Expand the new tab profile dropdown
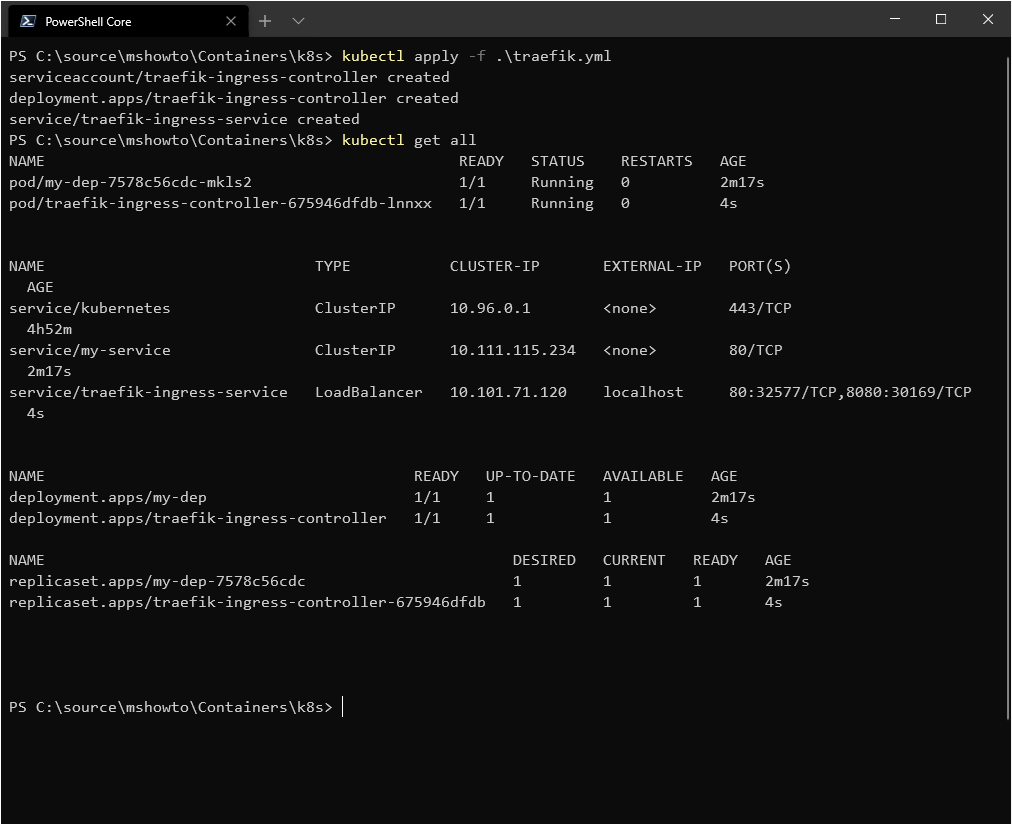The height and width of the screenshot is (825, 1012). coord(298,21)
